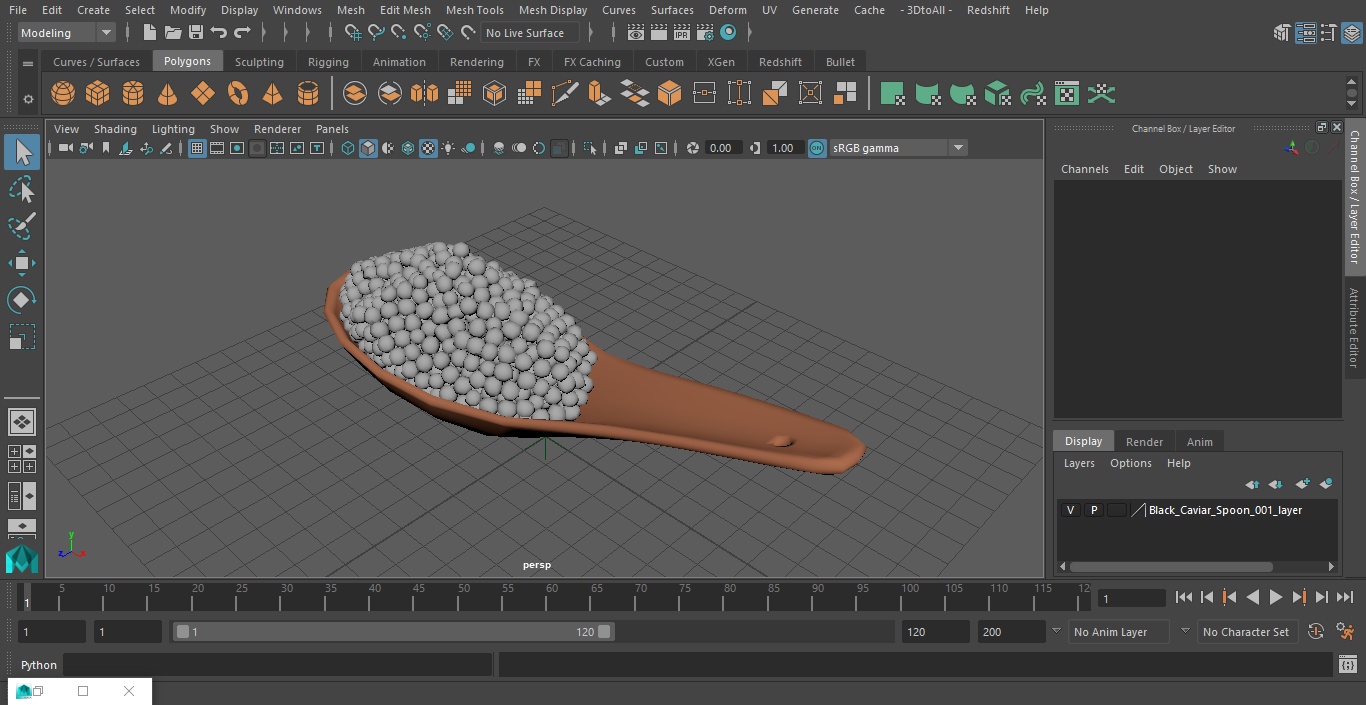This screenshot has height=705, width=1366.
Task: Play the animation forward
Action: coord(1276,597)
